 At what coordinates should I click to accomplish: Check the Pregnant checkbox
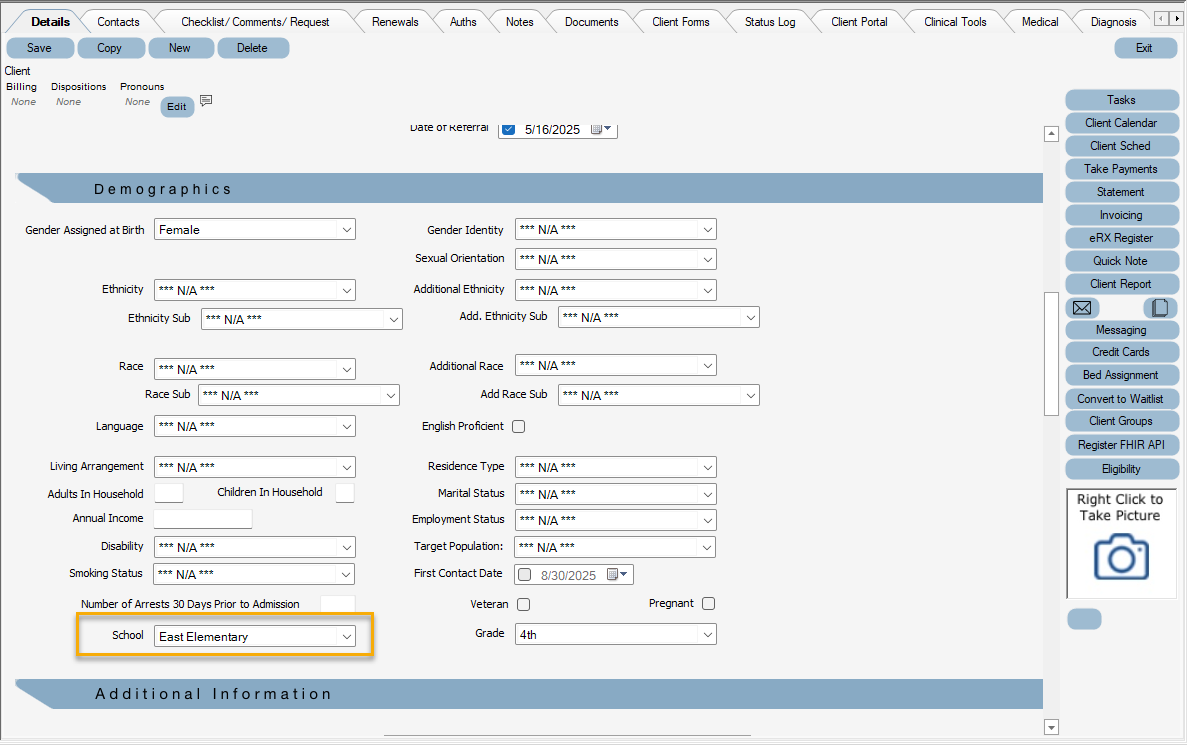point(708,603)
